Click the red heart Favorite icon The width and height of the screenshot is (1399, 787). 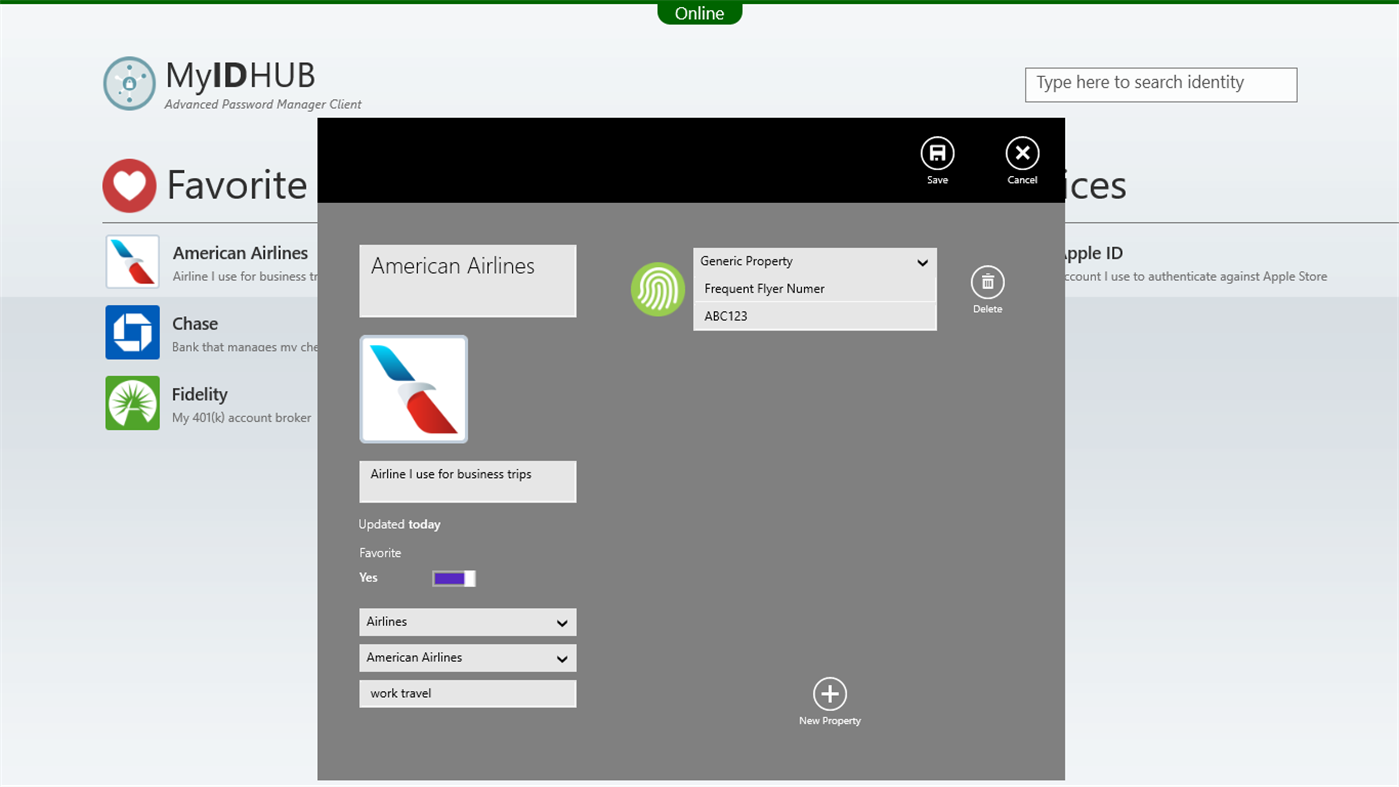(x=129, y=185)
